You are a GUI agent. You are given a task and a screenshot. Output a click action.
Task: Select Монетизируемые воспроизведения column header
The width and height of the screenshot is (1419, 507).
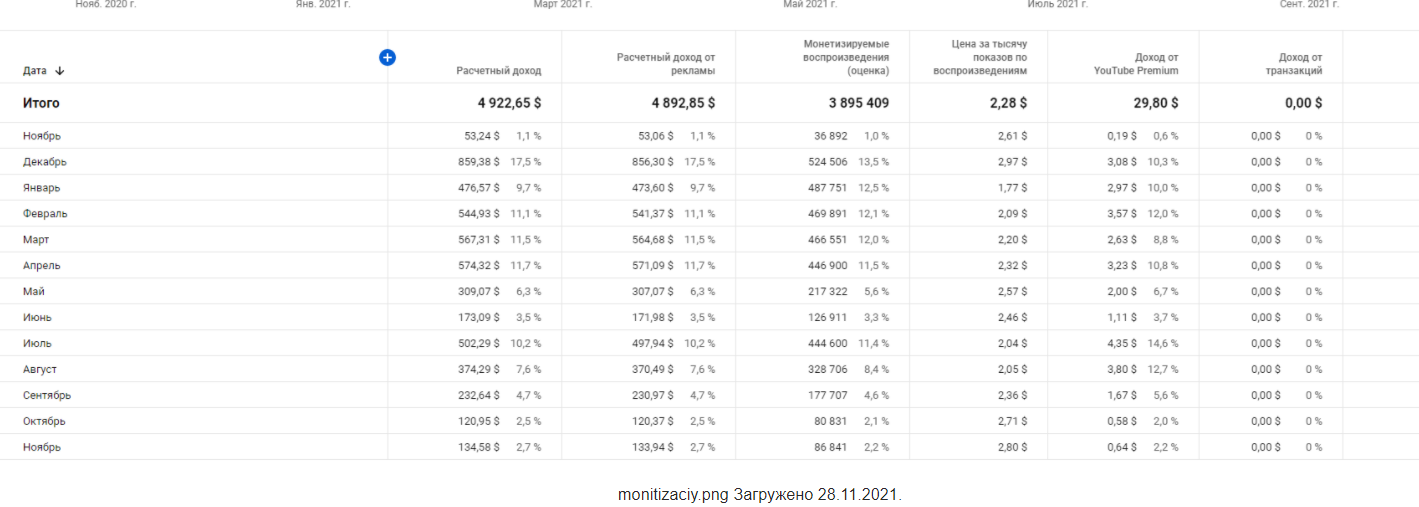tap(846, 58)
